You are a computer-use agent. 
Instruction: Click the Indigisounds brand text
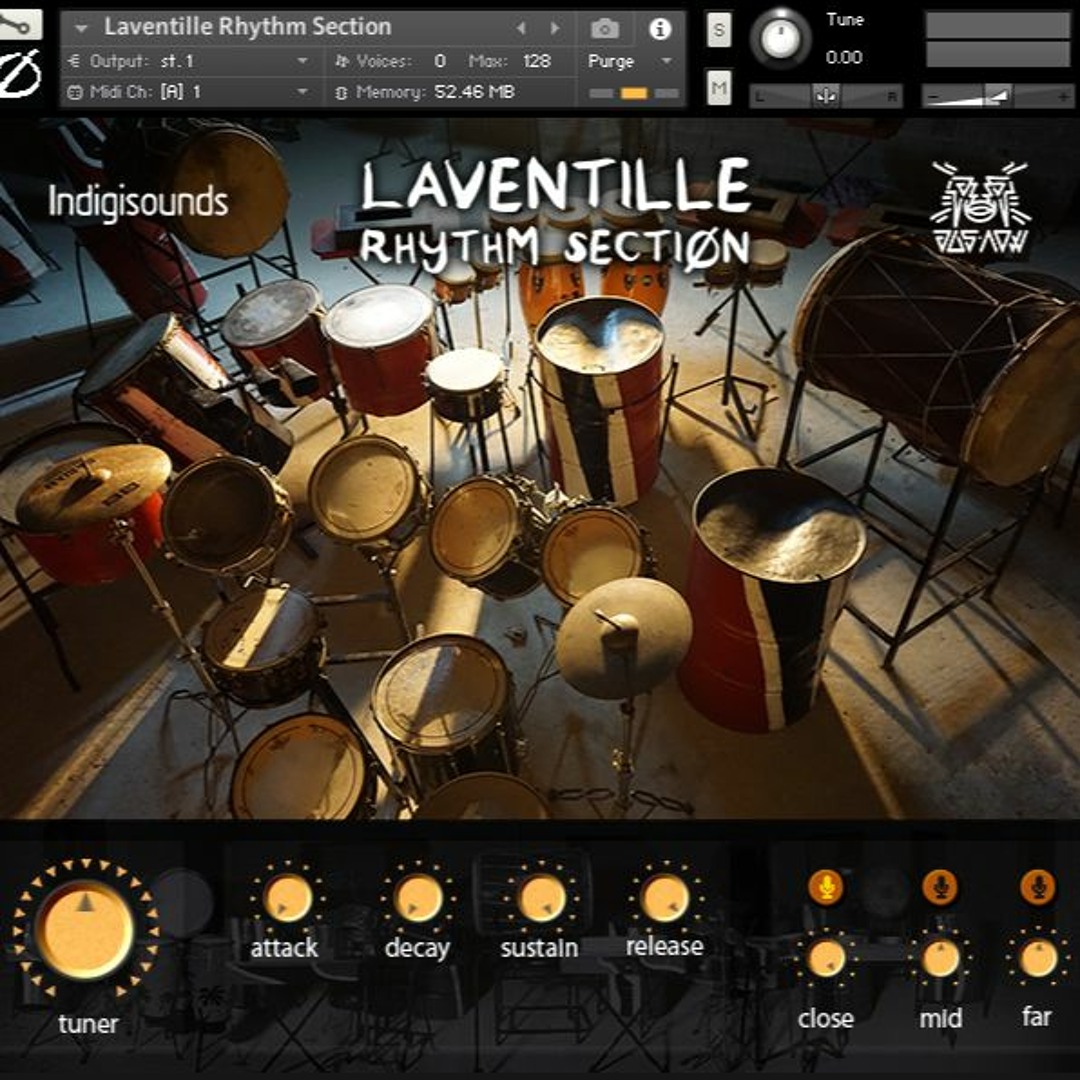point(138,201)
